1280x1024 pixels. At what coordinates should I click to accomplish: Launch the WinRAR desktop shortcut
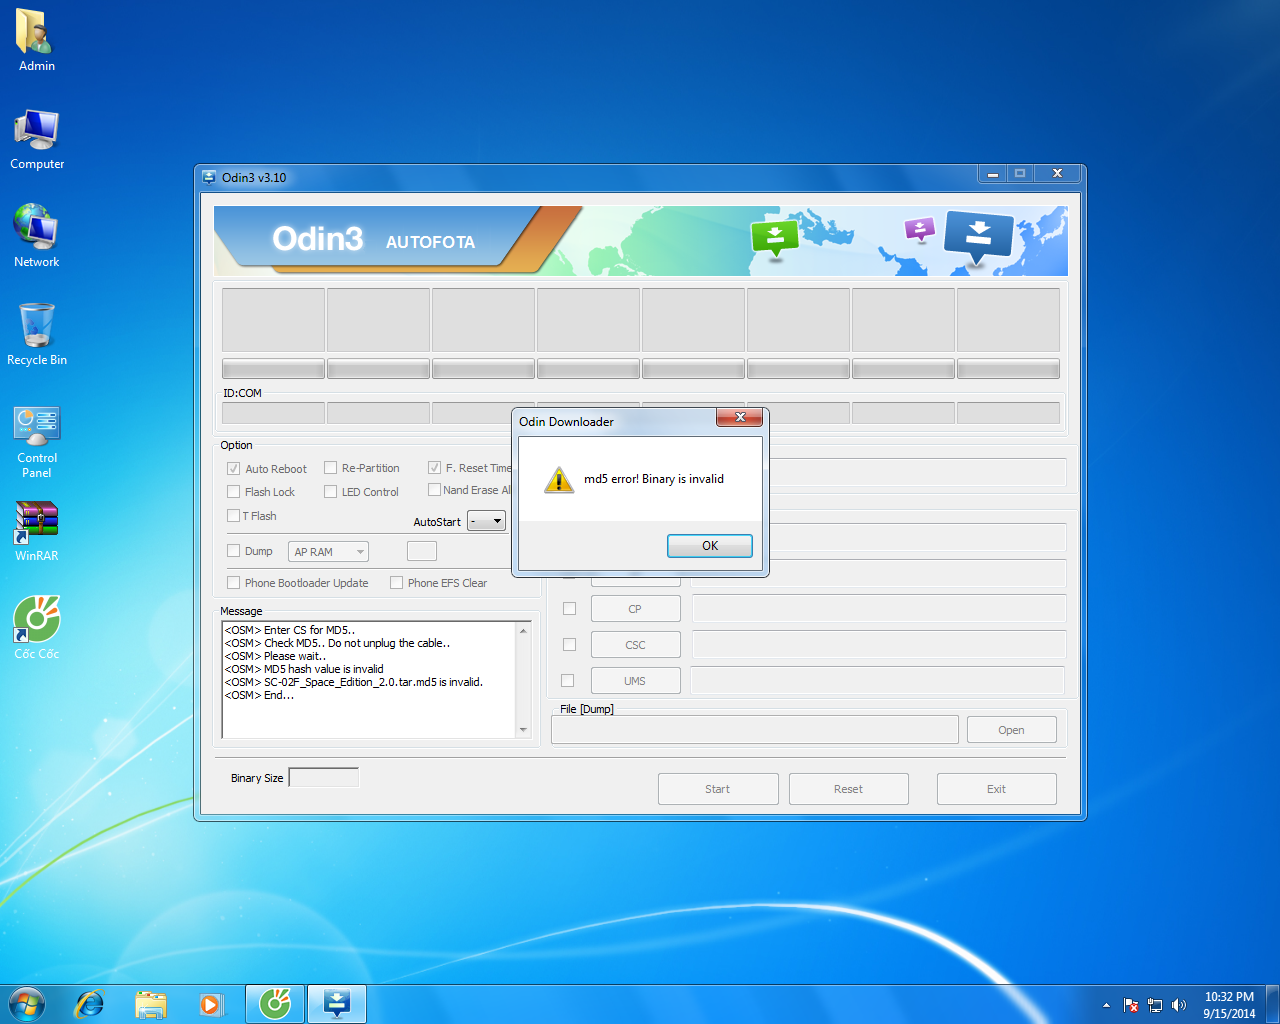[37, 532]
